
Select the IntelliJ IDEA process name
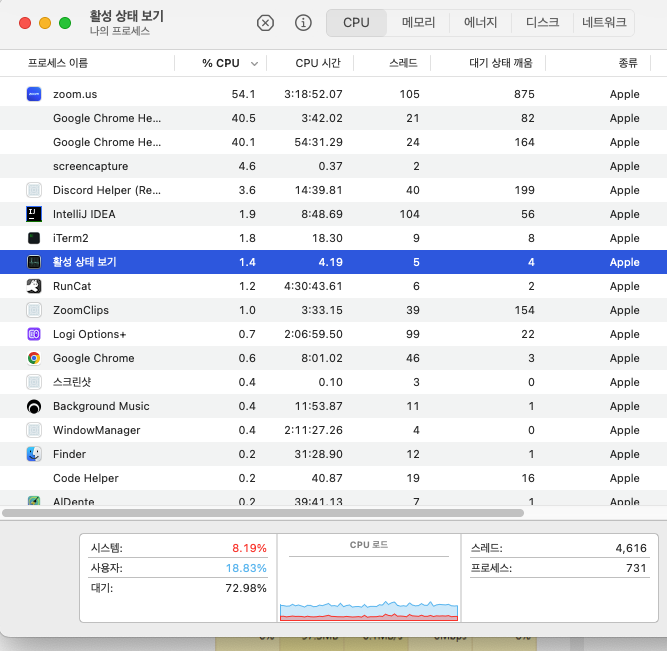84,214
